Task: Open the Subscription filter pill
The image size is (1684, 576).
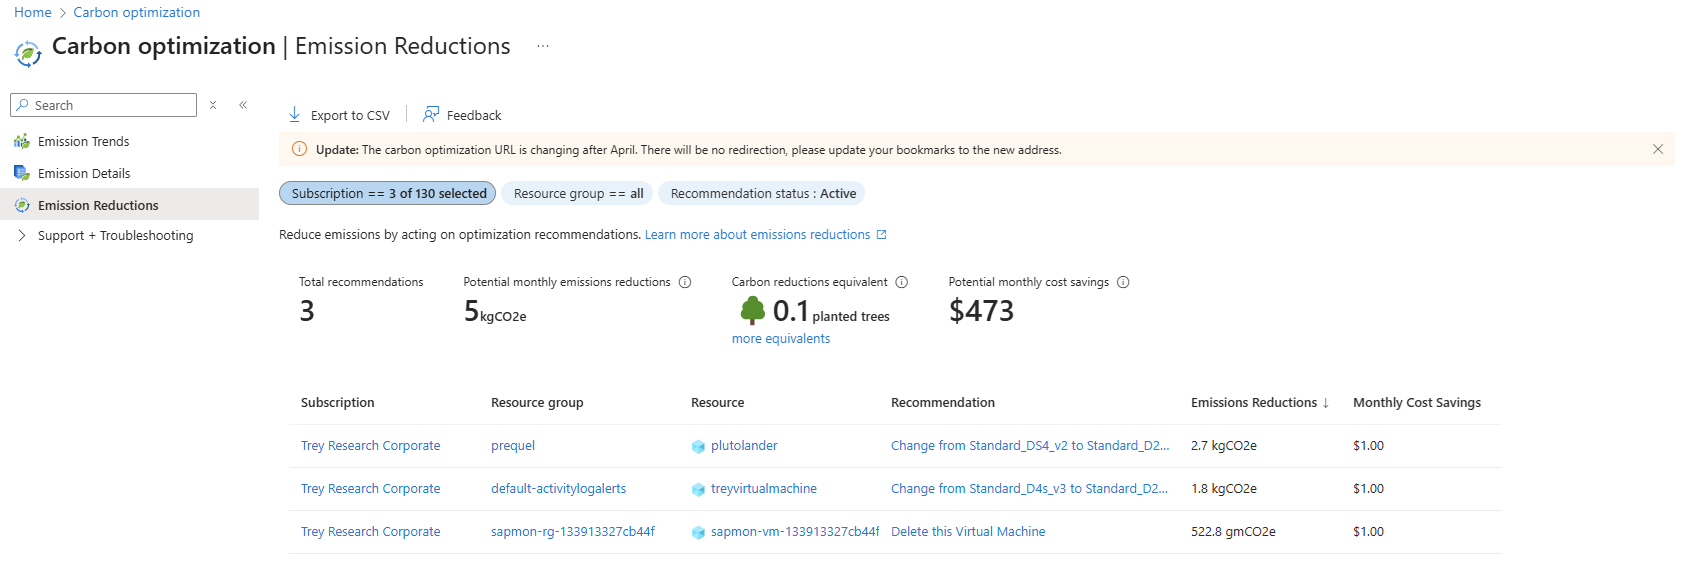Action: (x=388, y=193)
